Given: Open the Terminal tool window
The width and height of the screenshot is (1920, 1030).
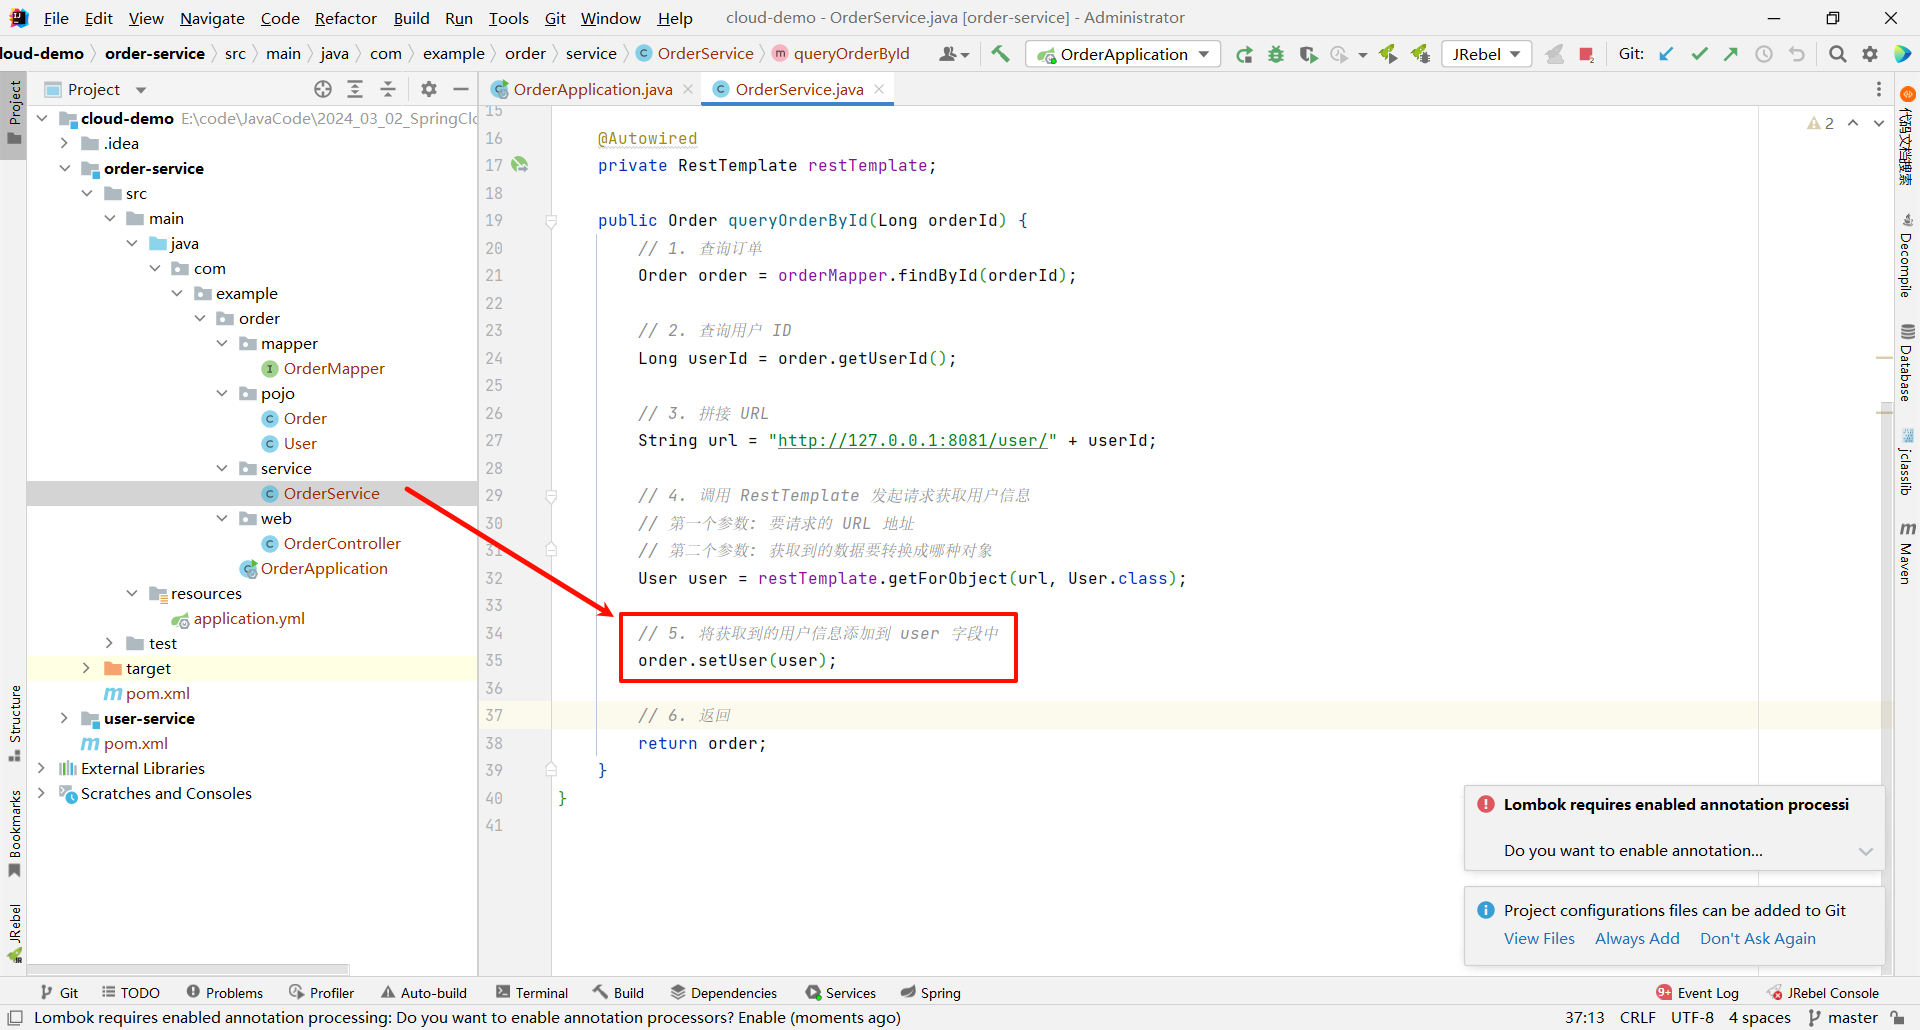Looking at the screenshot, I should coord(532,993).
